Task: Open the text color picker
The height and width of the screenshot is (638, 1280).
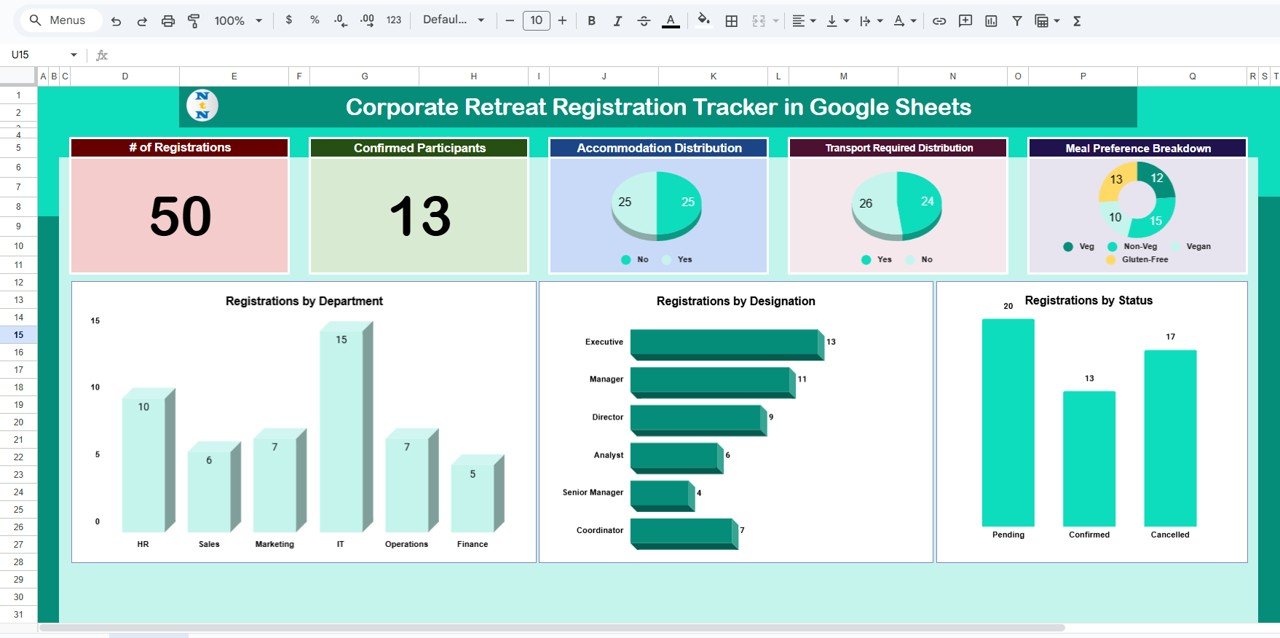Action: click(670, 20)
